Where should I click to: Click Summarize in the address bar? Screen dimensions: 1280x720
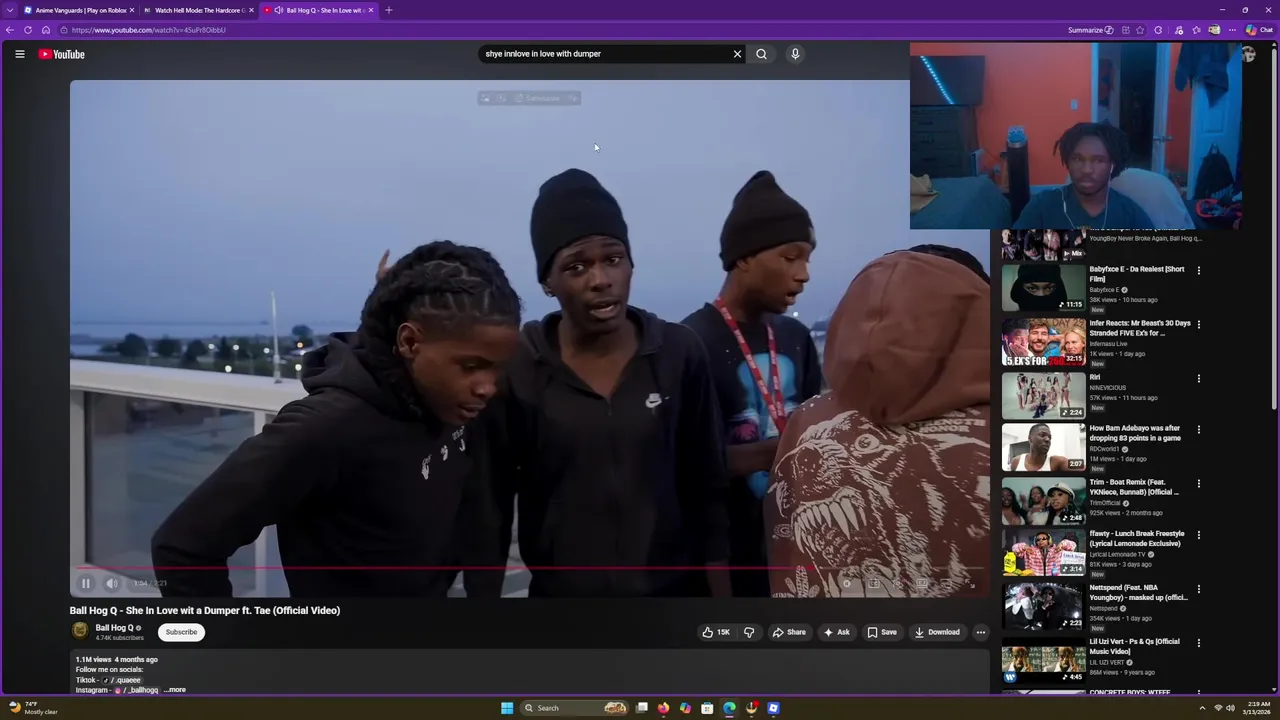(1090, 30)
